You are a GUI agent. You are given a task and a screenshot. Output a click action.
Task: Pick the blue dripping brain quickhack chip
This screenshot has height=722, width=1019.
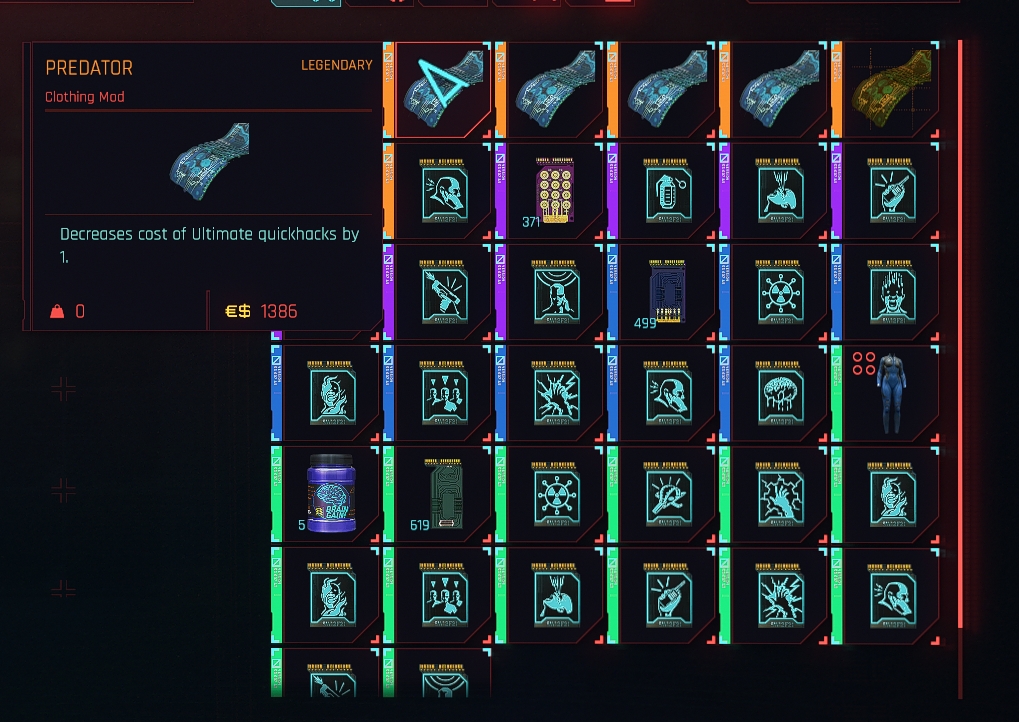(779, 393)
